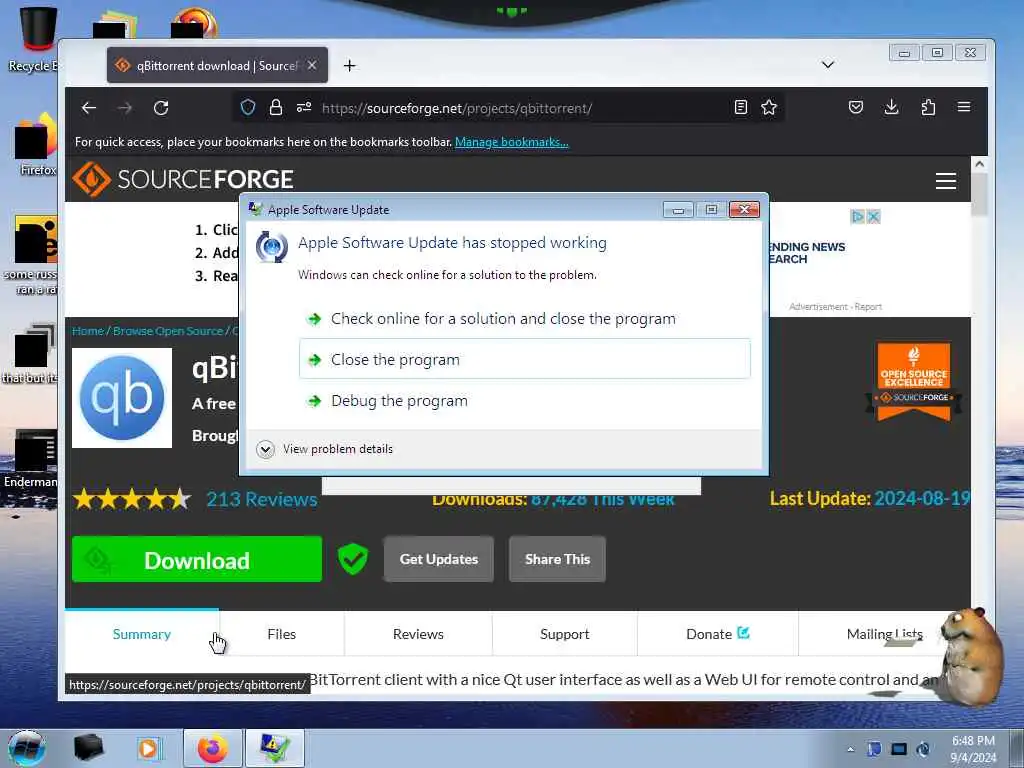Image resolution: width=1024 pixels, height=768 pixels.
Task: Show hidden tray icons arrow
Action: 850,749
